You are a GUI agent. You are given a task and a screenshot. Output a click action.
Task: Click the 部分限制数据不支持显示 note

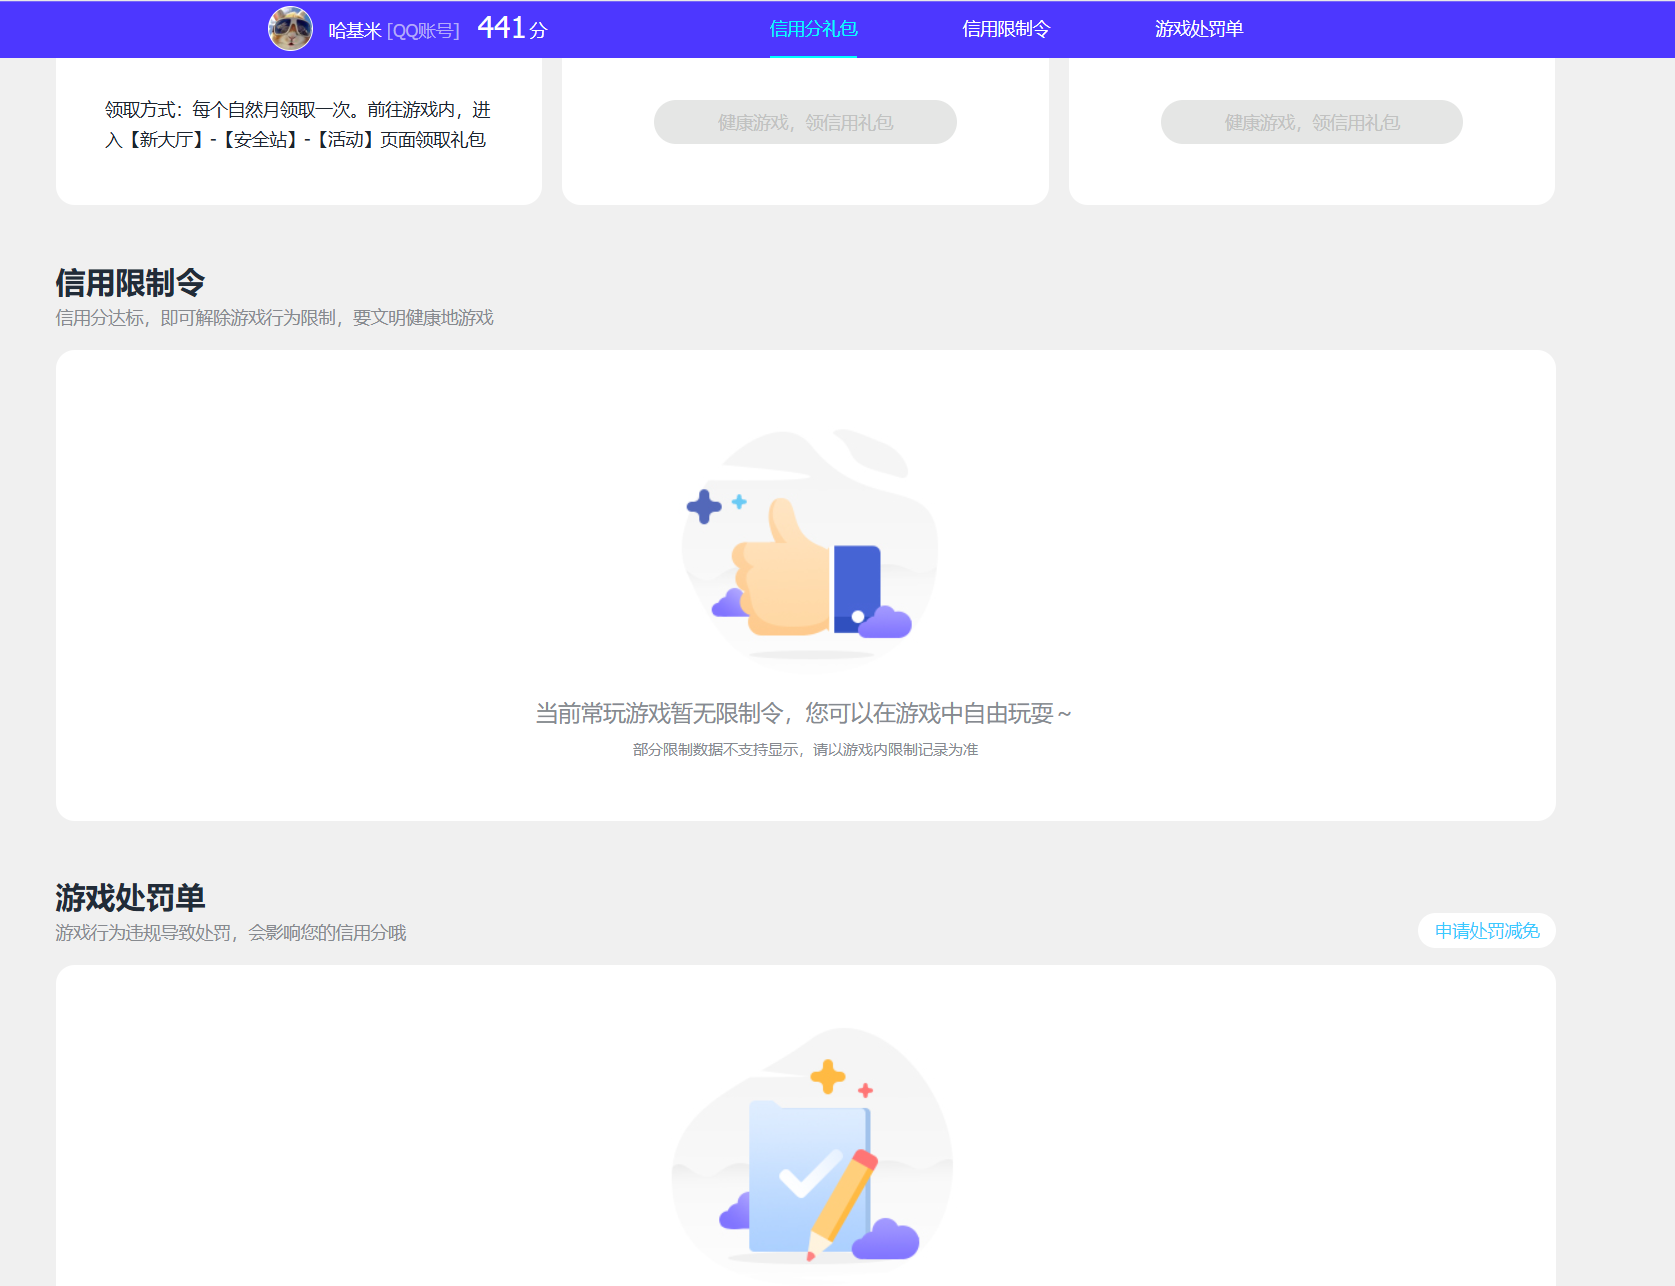pyautogui.click(x=805, y=750)
